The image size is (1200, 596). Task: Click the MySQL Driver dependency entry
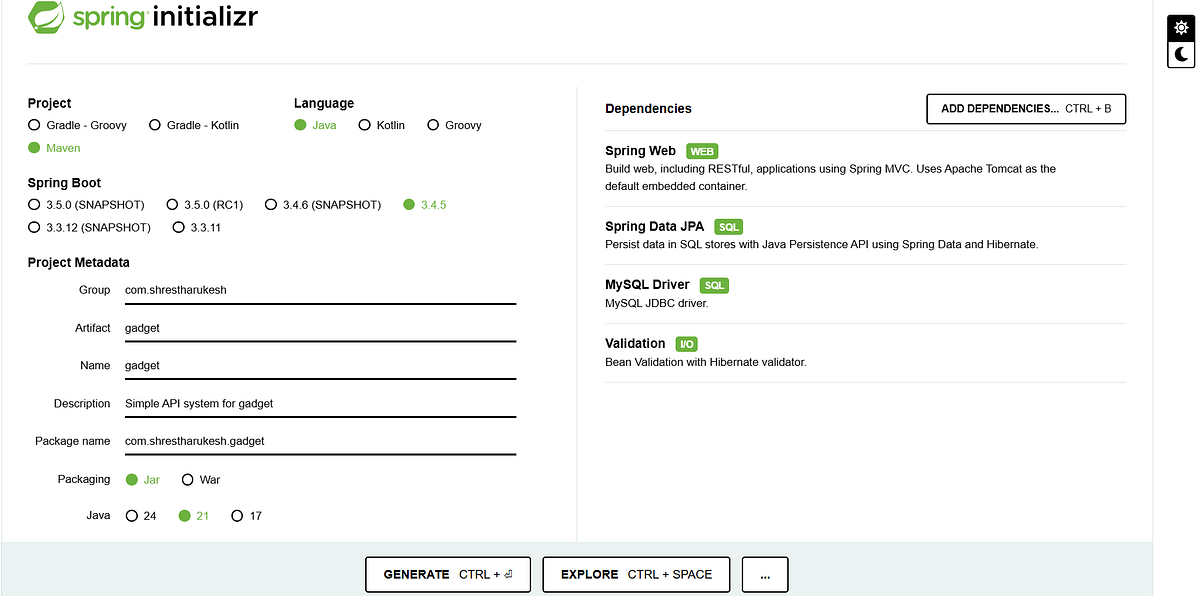click(x=865, y=294)
